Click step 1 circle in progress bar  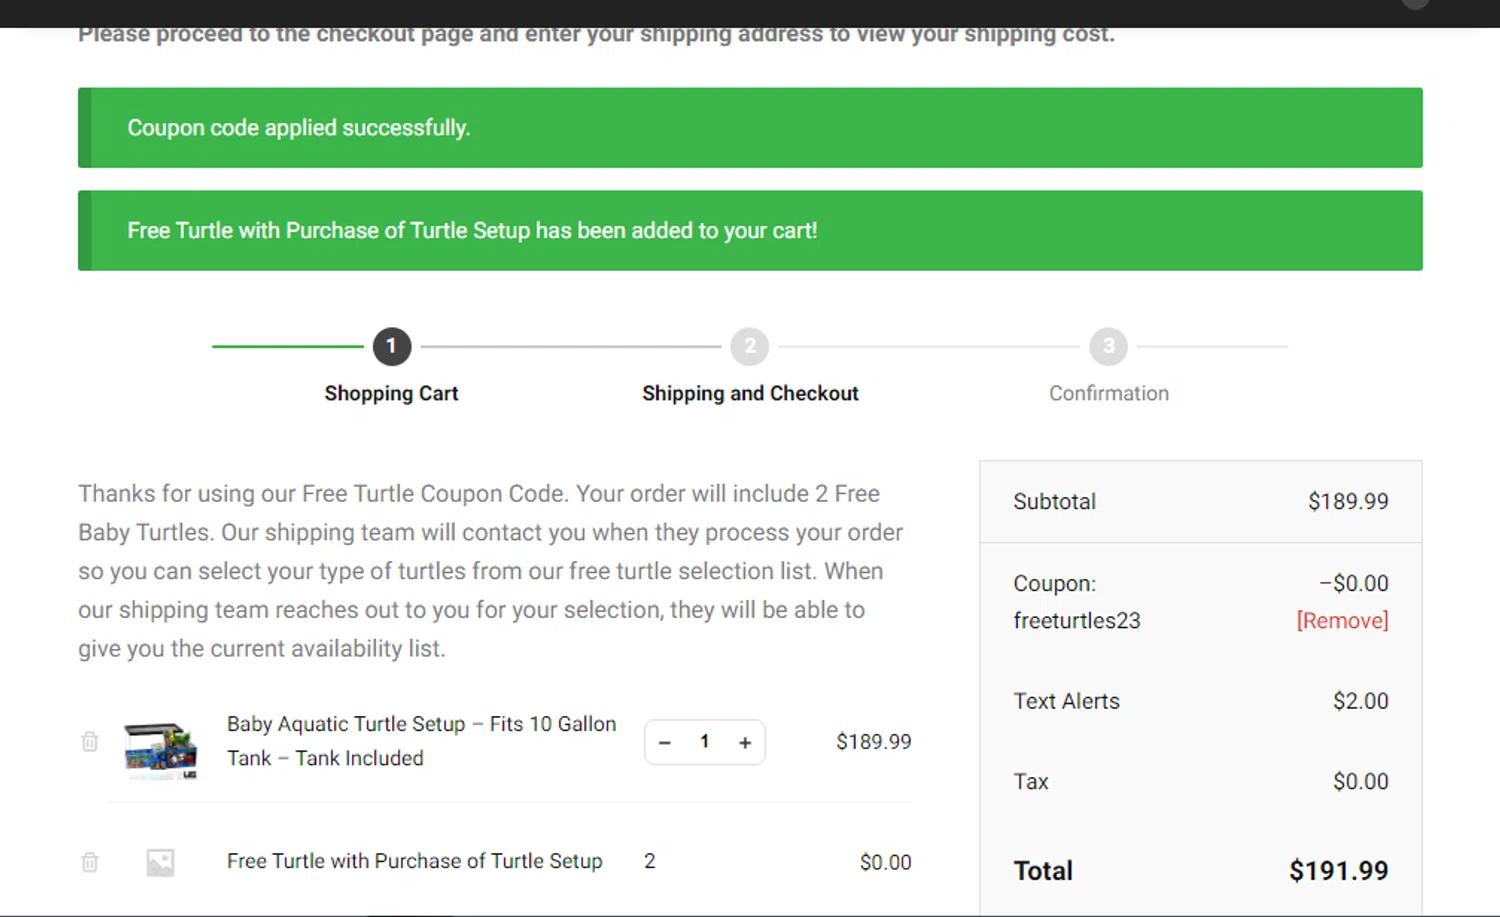(x=392, y=347)
